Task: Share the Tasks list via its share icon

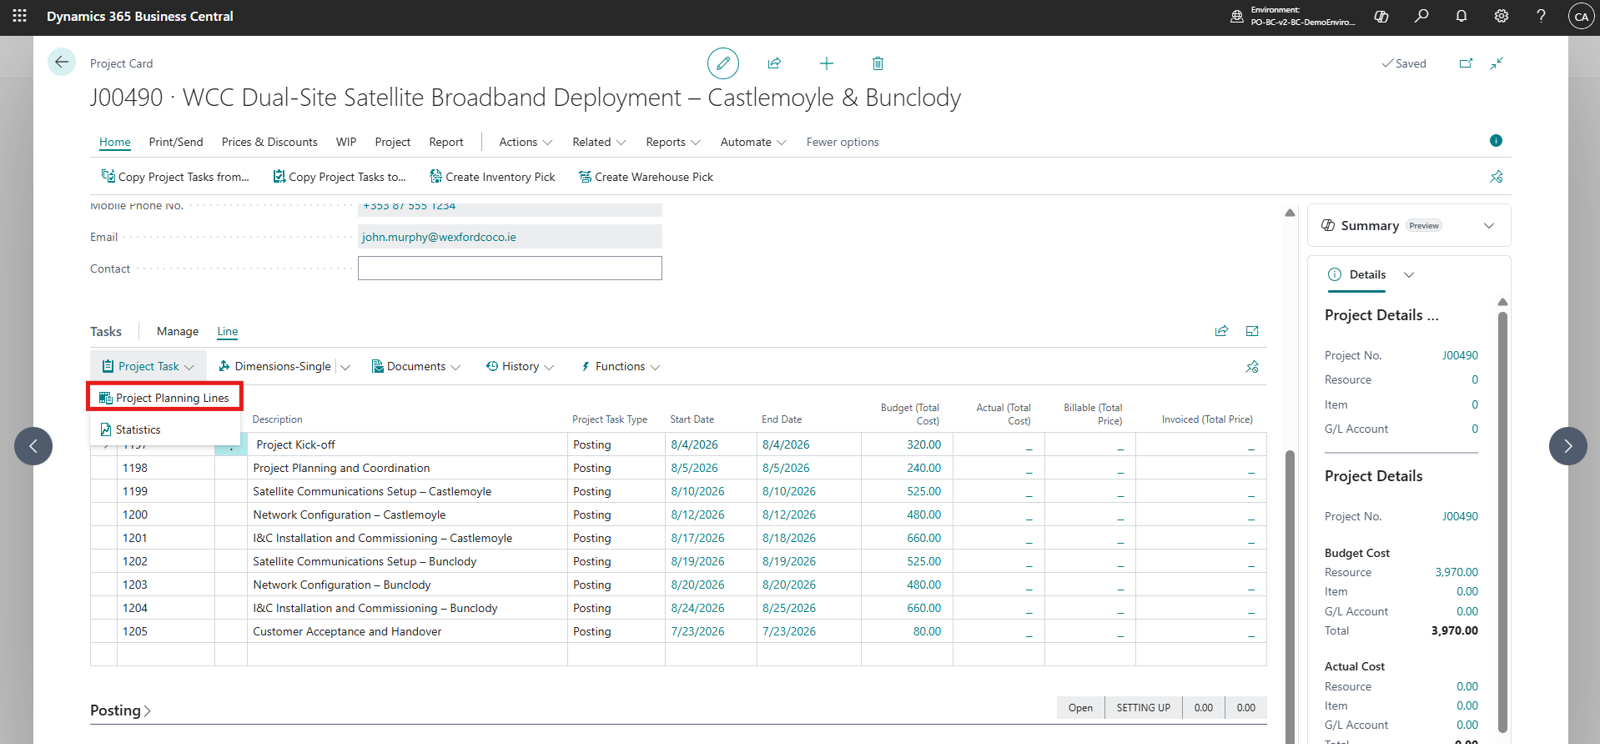Action: [x=1221, y=331]
